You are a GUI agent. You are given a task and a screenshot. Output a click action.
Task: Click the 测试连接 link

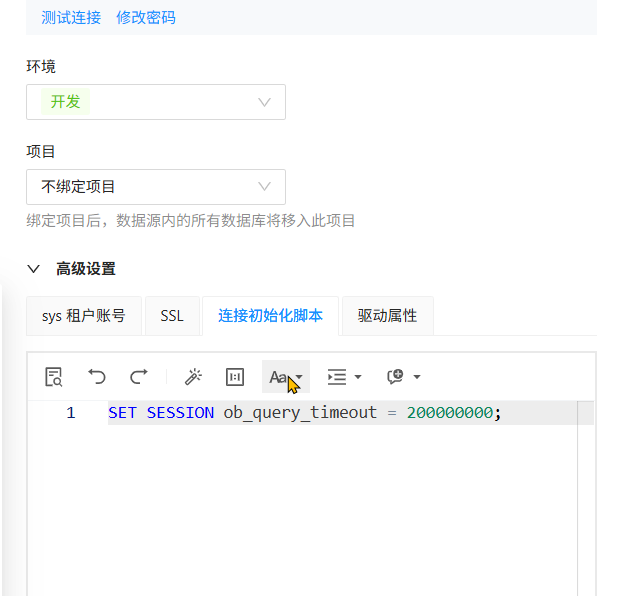71,17
